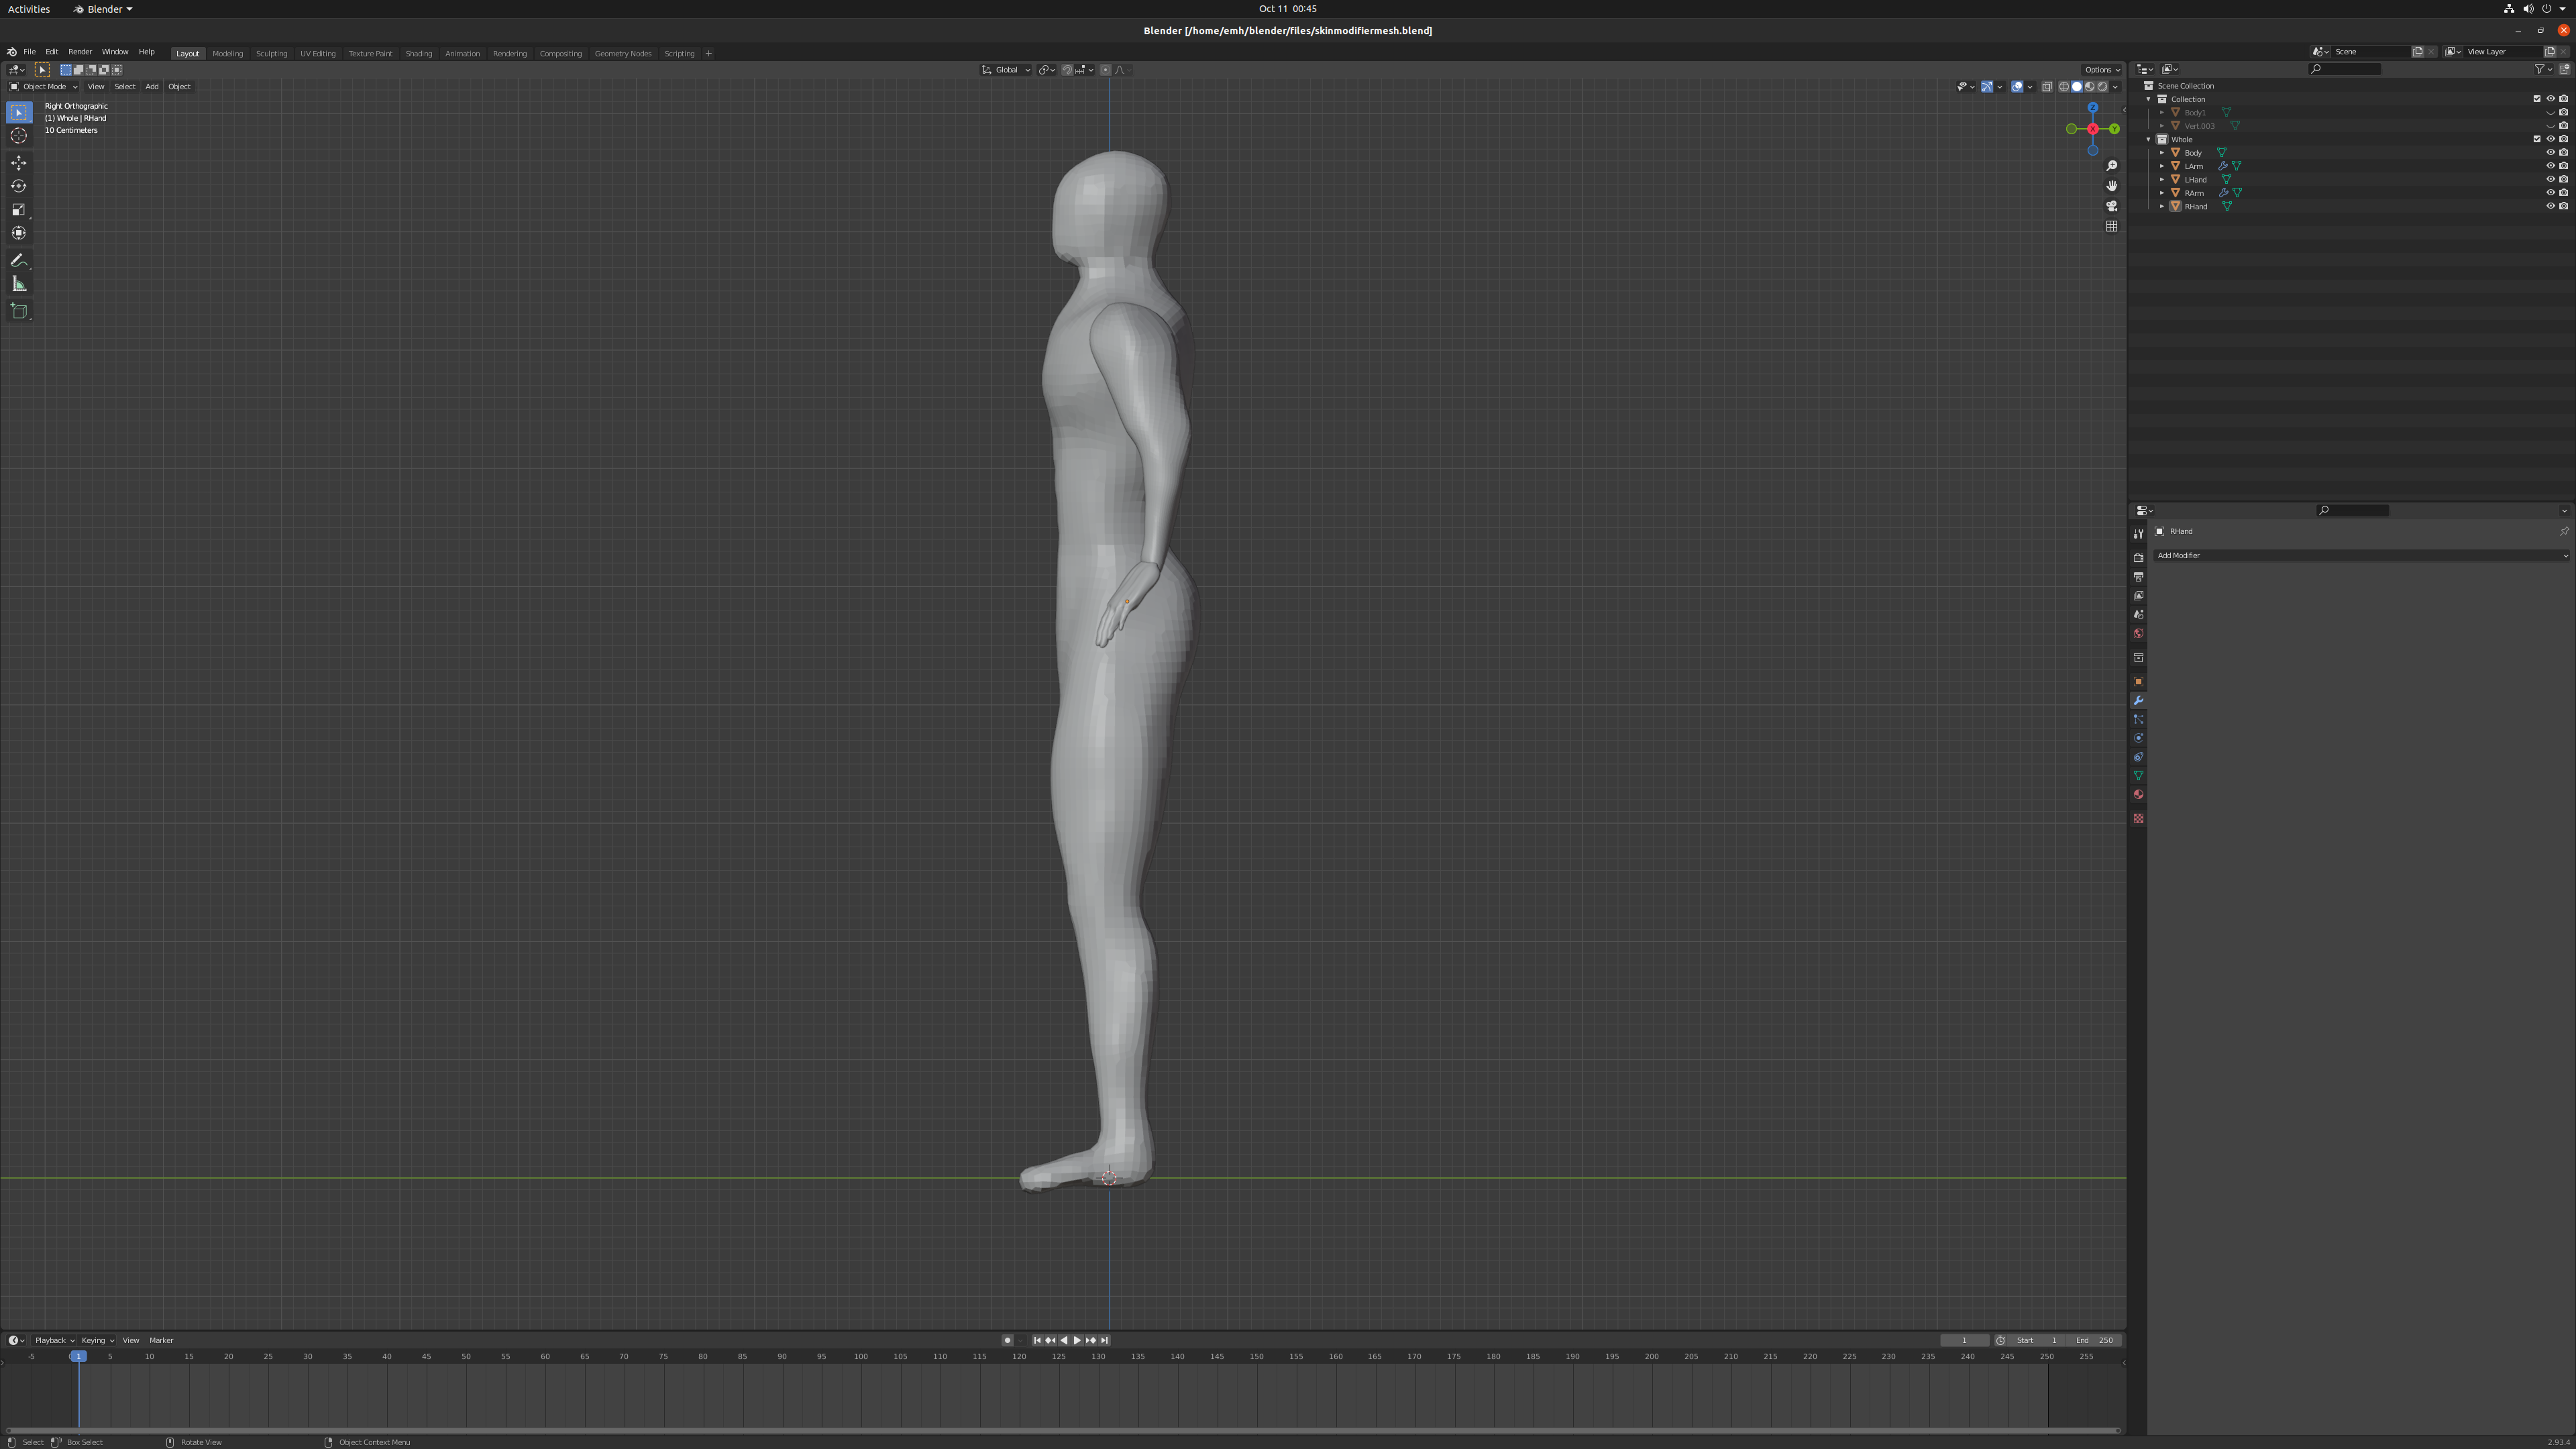
Task: Hide the LArm object in viewport
Action: point(2550,166)
